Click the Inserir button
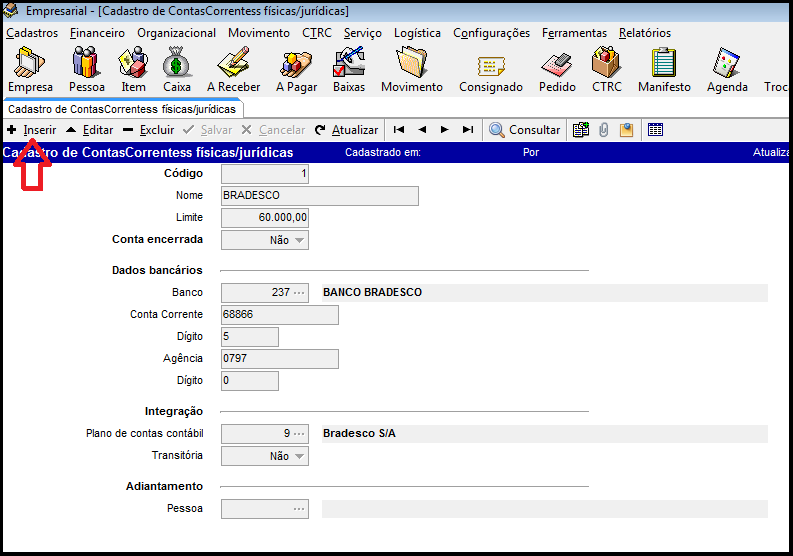Viewport: 793px width, 556px height. 31,130
